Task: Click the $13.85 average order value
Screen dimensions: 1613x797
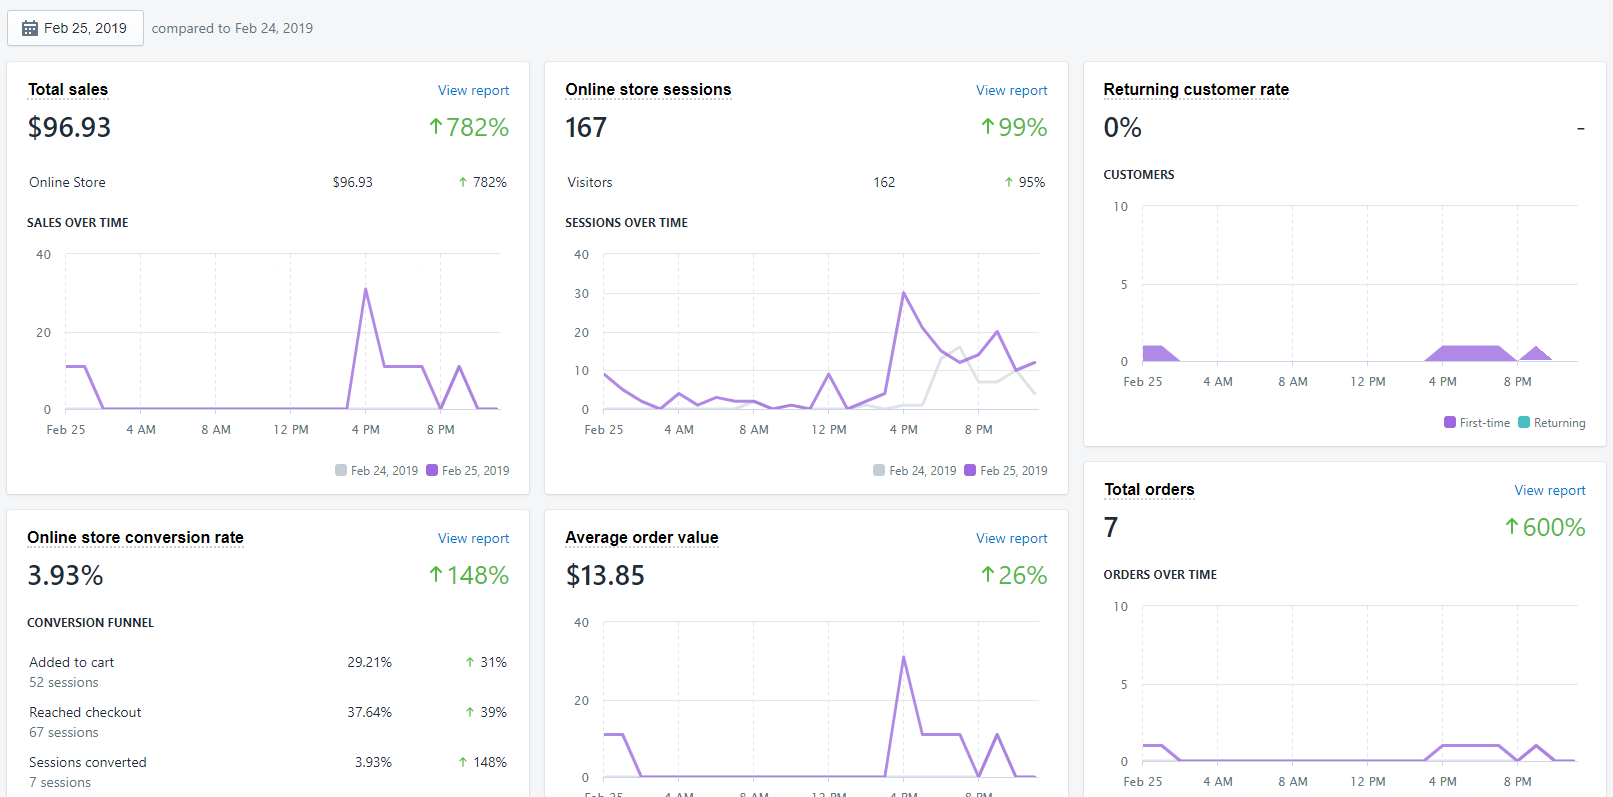Action: (x=605, y=575)
